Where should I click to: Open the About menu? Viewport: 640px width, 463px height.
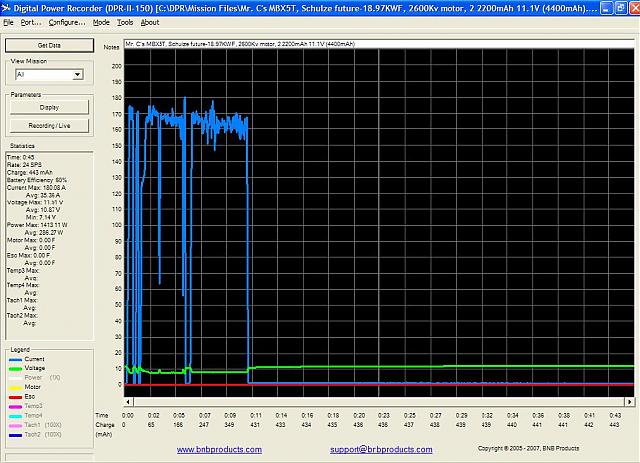click(150, 22)
